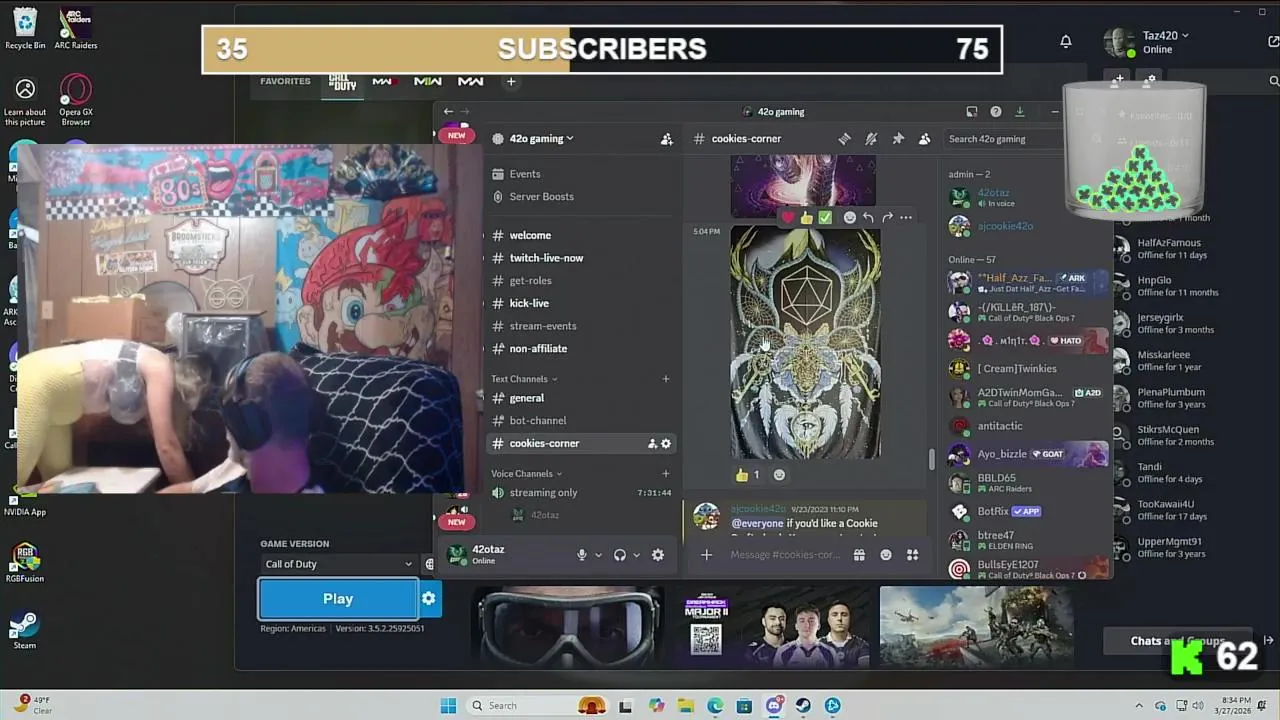Screen dimensions: 1280x720
Task: Open add reaction picker in hover toolbar
Action: click(x=849, y=217)
